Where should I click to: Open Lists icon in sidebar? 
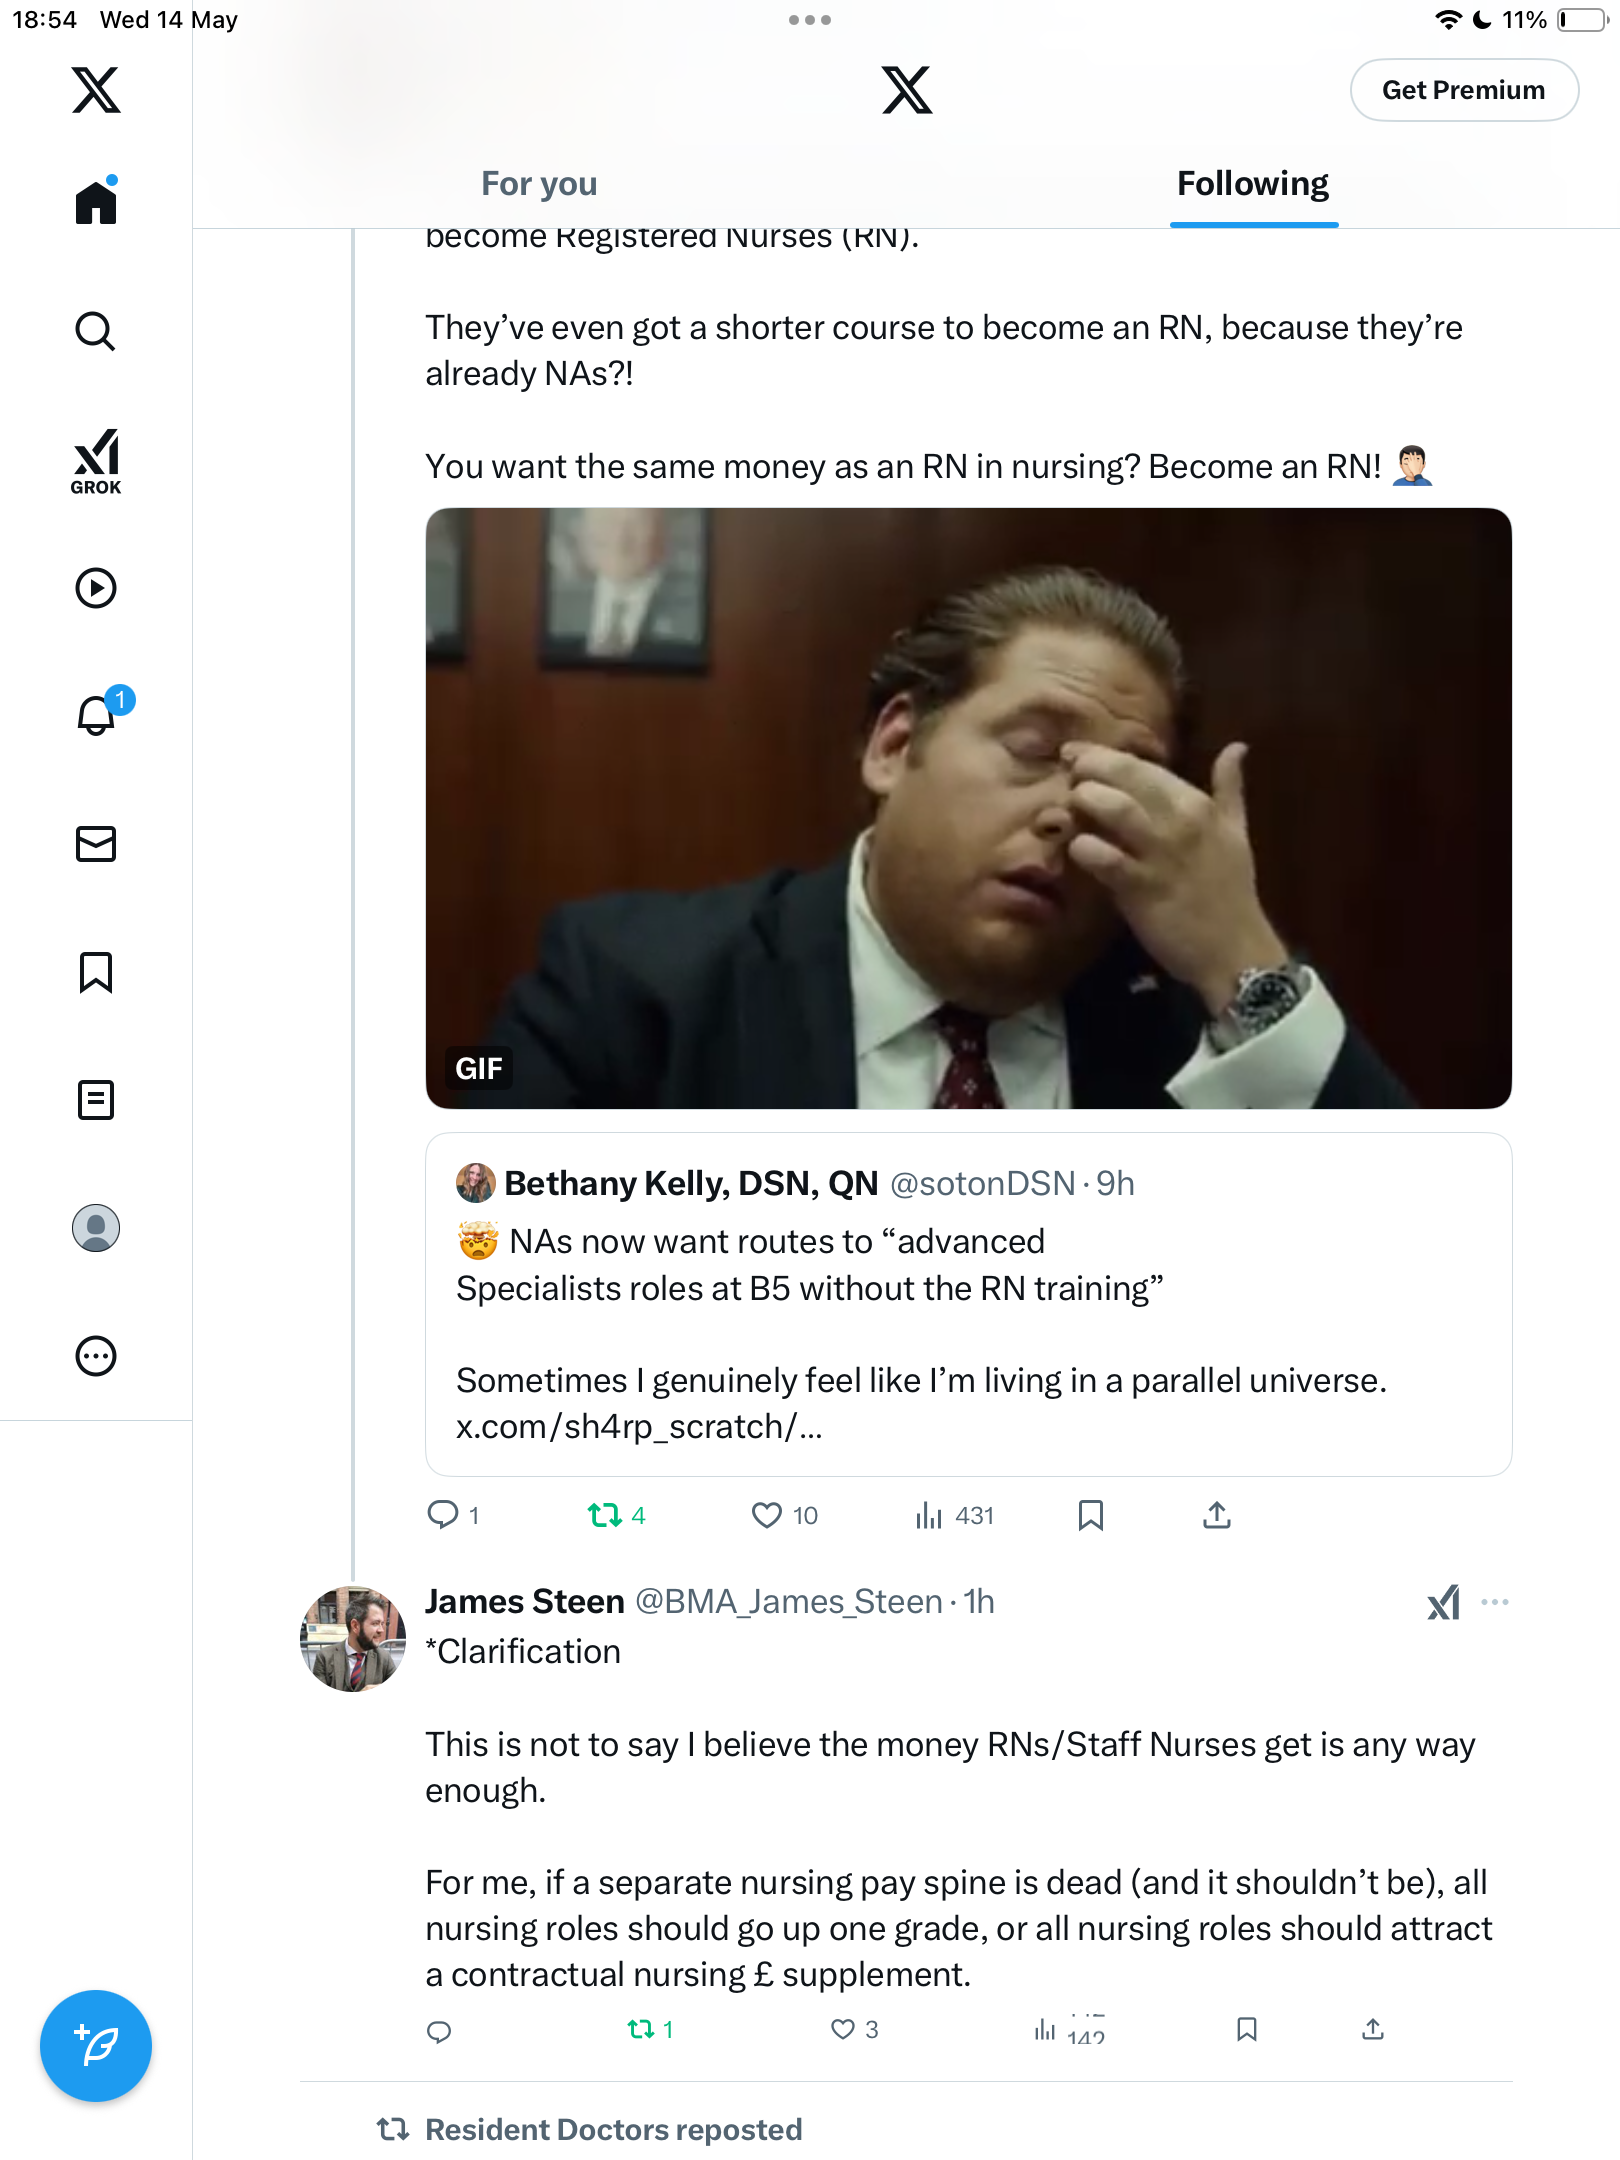pyautogui.click(x=96, y=1100)
